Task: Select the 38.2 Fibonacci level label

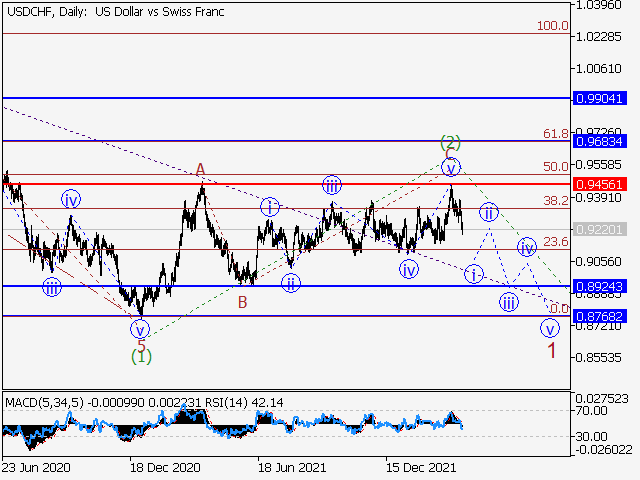Action: (556, 200)
